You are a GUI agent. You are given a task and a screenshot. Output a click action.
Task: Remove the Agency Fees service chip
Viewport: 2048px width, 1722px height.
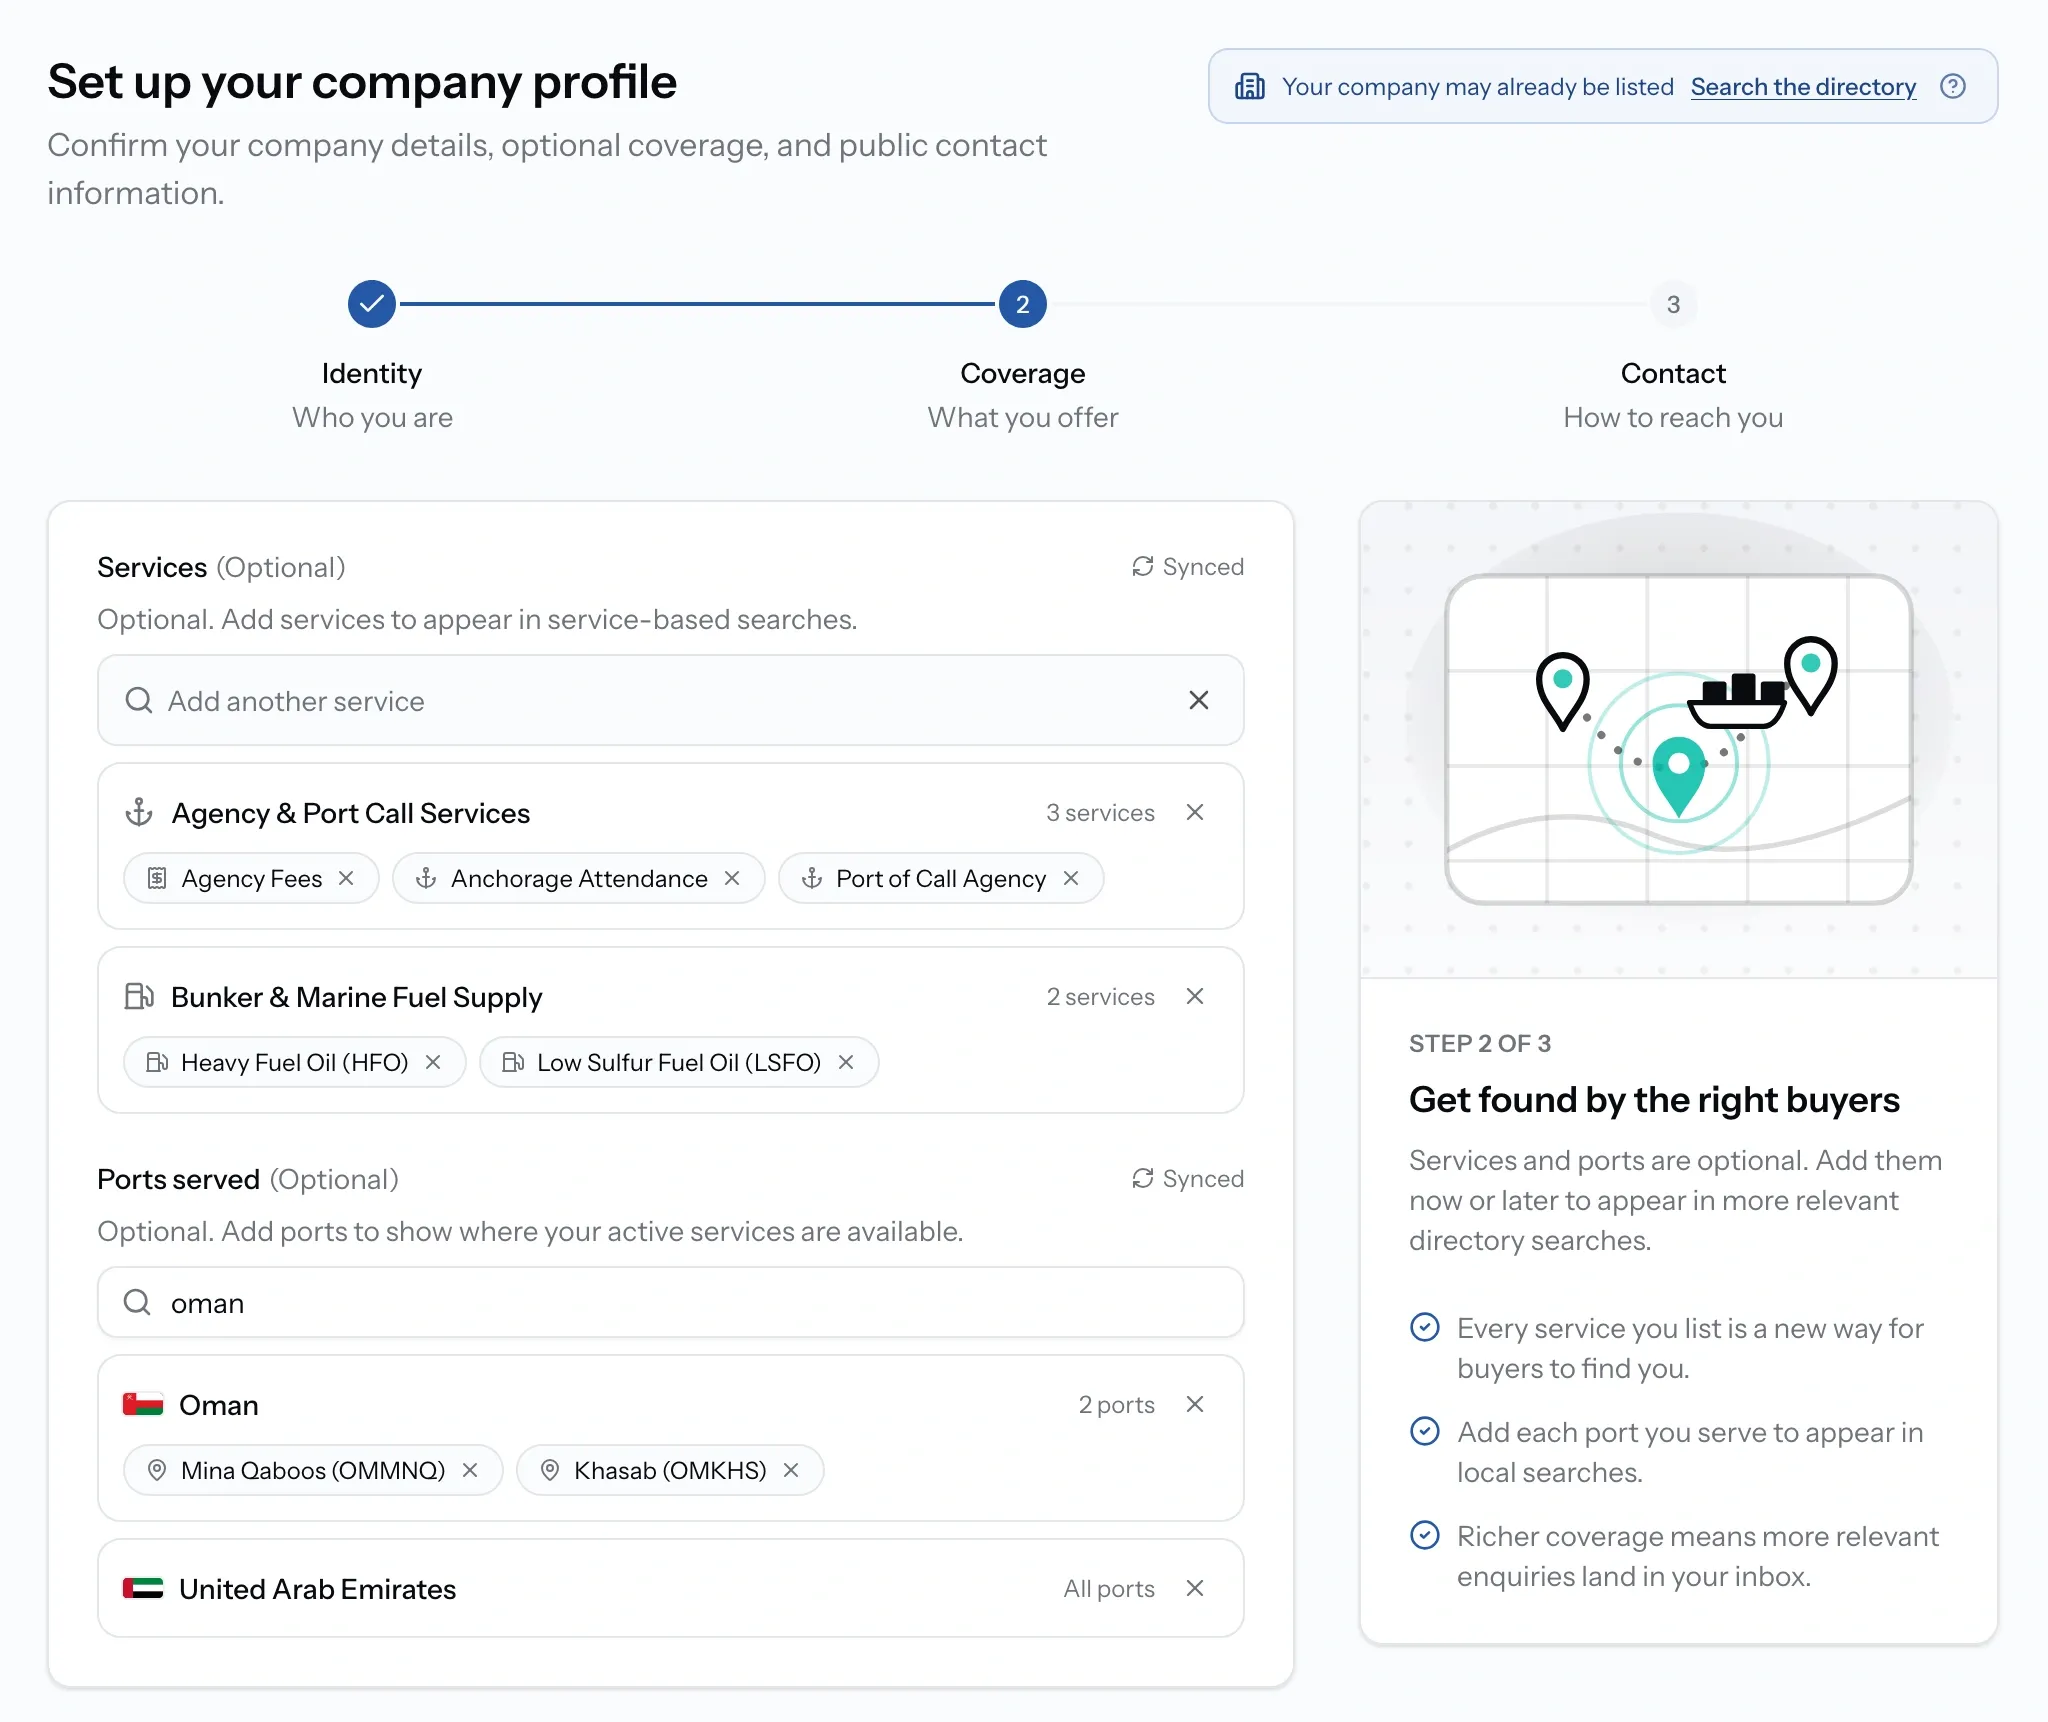pos(346,878)
